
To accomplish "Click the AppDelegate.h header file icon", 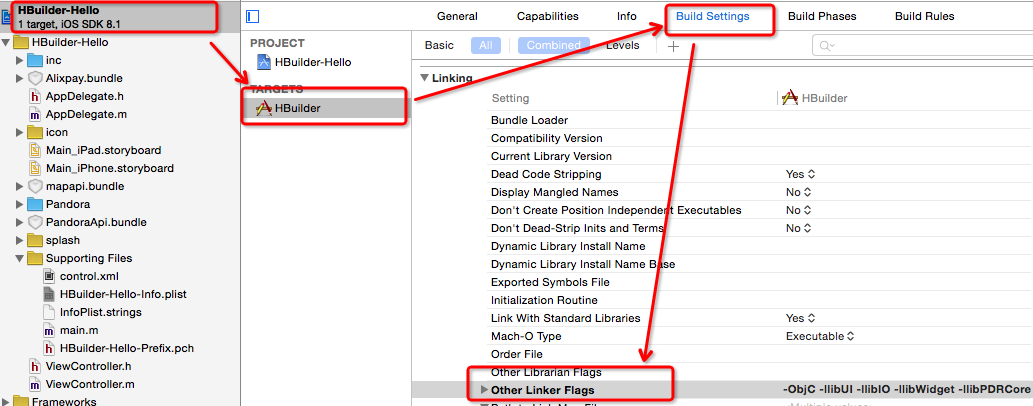I will [35, 96].
